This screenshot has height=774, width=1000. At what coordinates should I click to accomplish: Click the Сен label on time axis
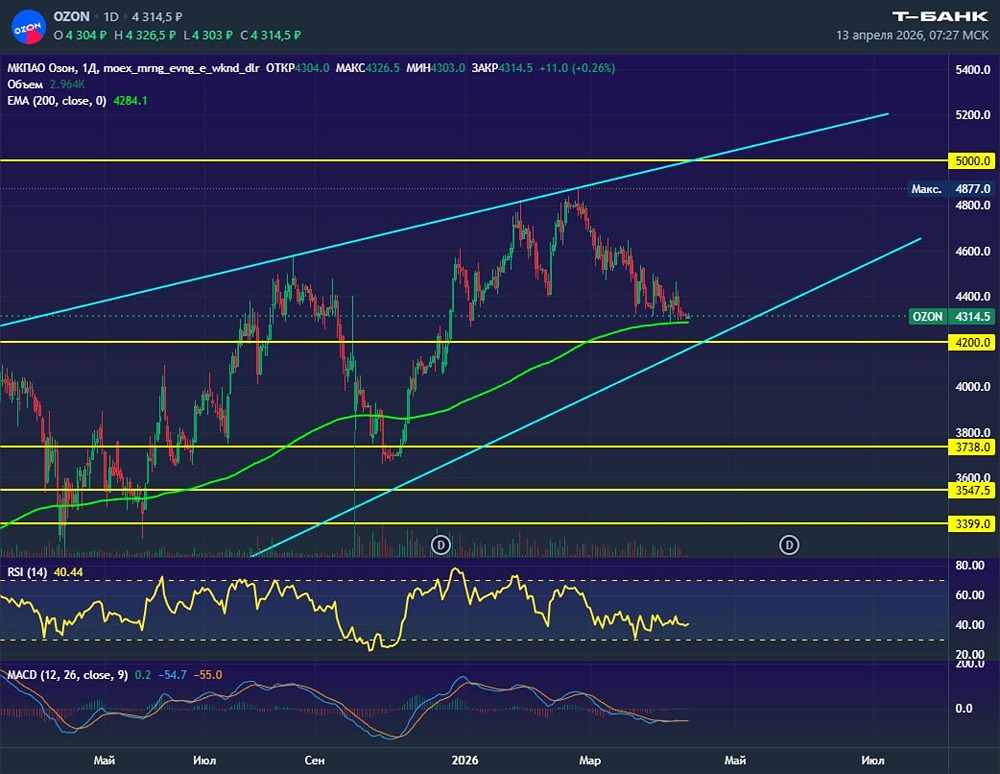(x=314, y=760)
